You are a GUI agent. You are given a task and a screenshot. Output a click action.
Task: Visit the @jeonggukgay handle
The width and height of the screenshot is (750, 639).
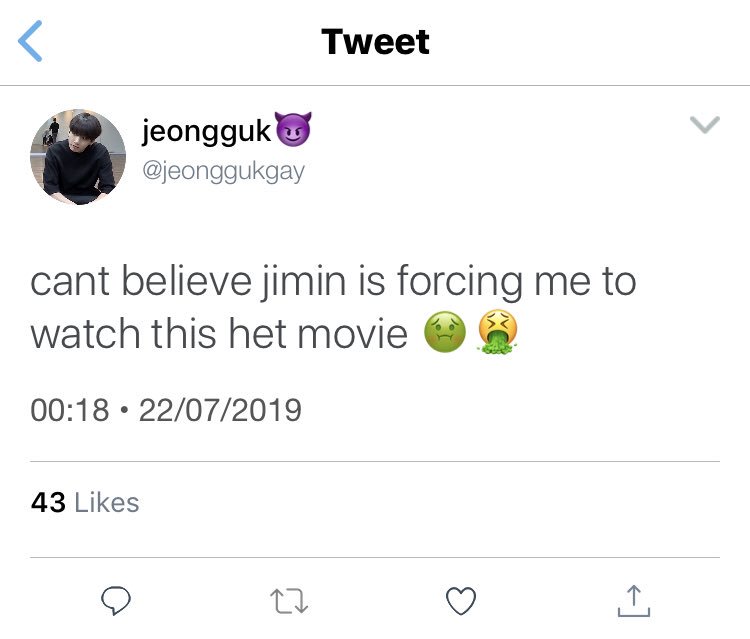[x=223, y=171]
